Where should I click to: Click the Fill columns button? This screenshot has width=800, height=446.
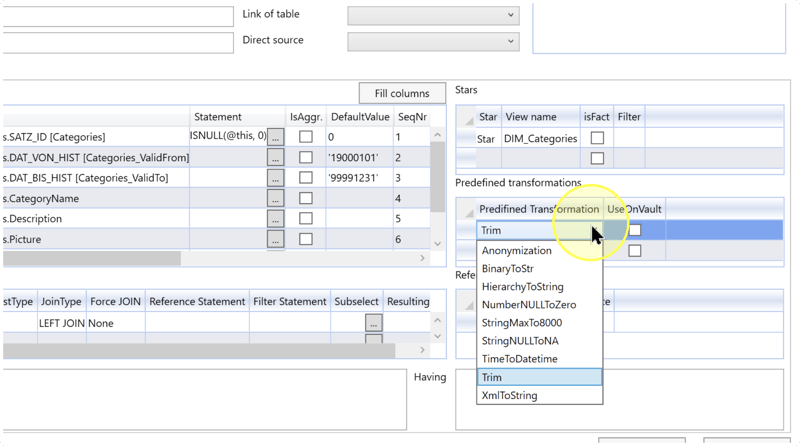point(402,93)
